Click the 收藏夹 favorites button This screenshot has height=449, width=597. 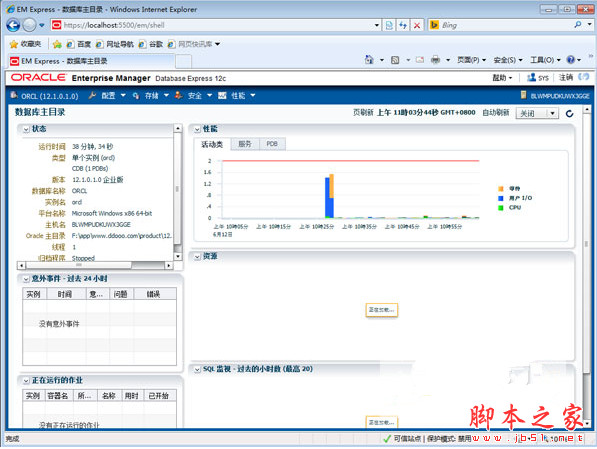click(26, 44)
